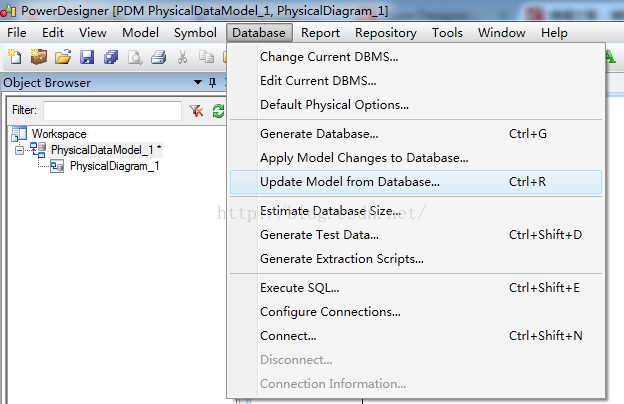The width and height of the screenshot is (624, 404).
Task: Click the Cut scissors icon
Action: tap(182, 57)
